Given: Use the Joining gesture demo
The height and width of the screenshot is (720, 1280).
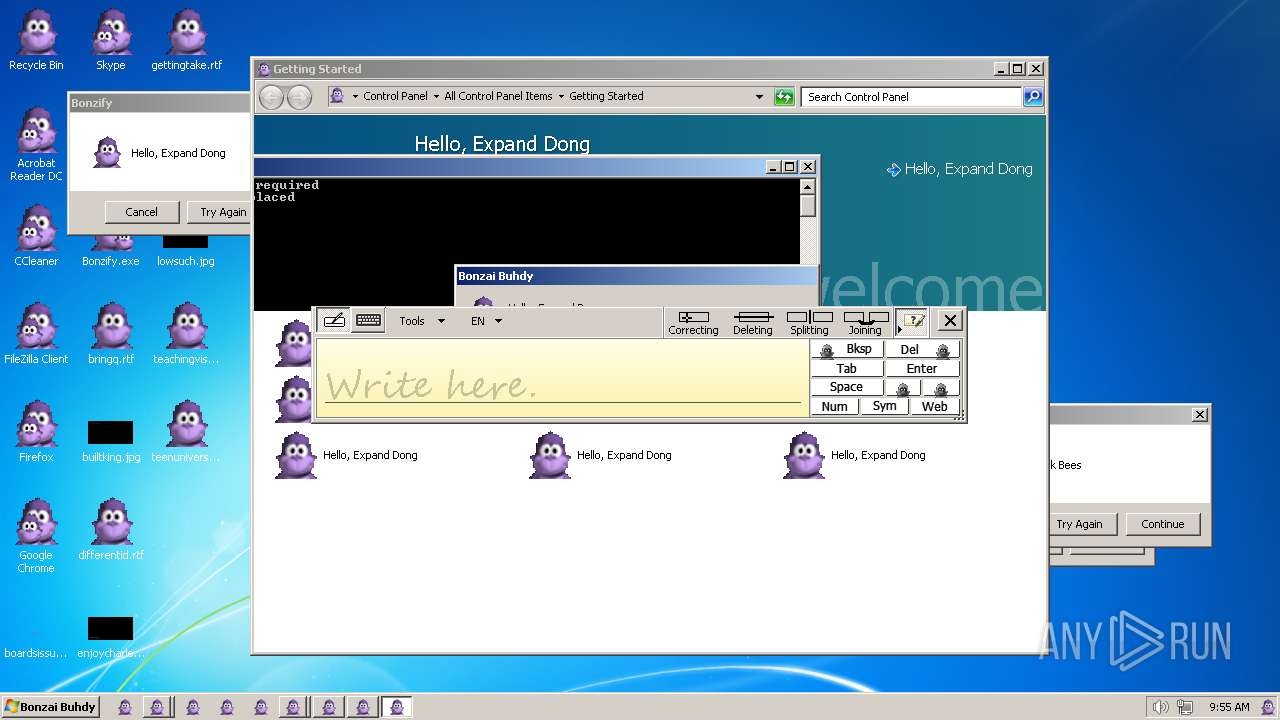Looking at the screenshot, I should click(x=865, y=323).
